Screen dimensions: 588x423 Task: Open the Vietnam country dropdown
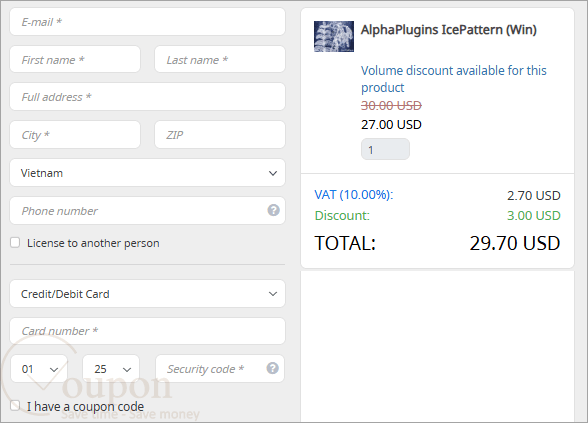pos(147,173)
